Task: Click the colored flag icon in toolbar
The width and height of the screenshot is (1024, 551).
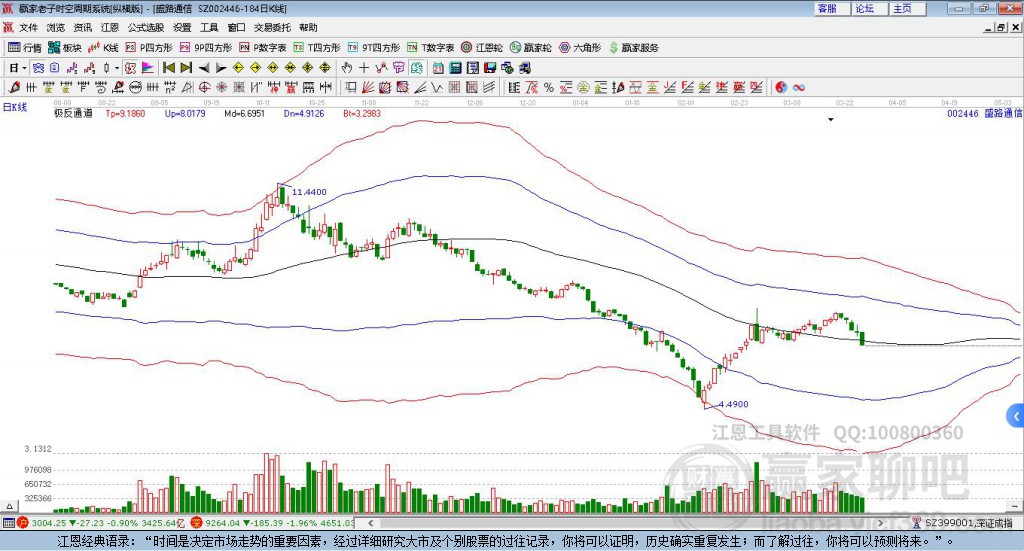Action: click(x=148, y=68)
